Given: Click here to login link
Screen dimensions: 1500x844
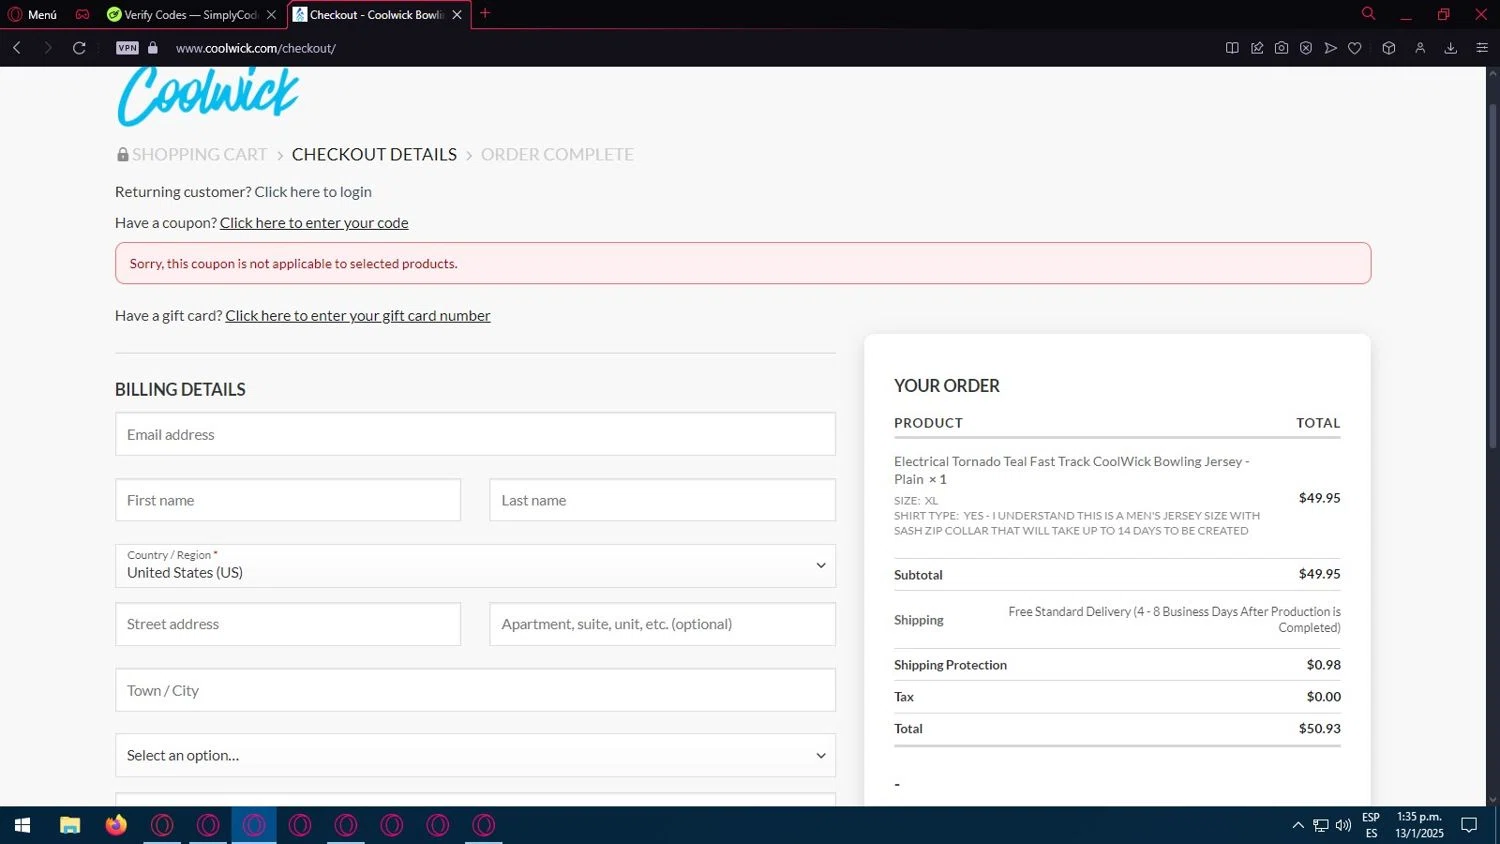Looking at the screenshot, I should (313, 192).
